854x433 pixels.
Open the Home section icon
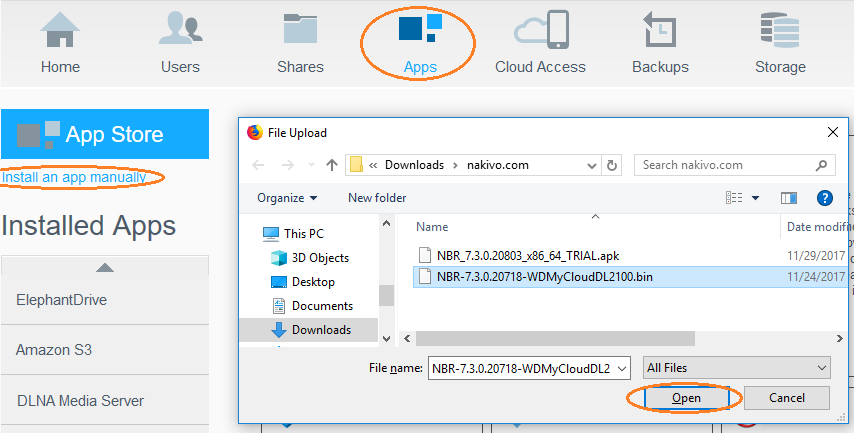60,30
